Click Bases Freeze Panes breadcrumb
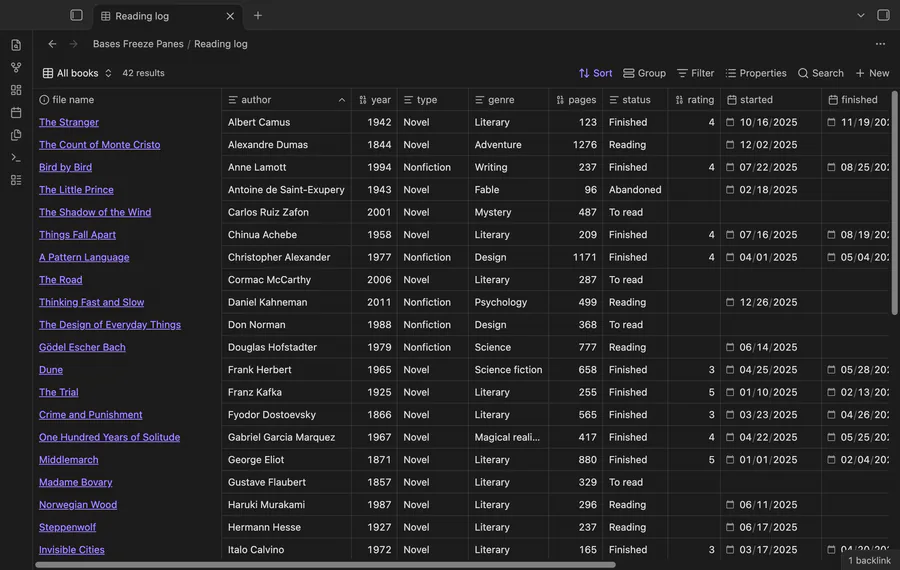 coord(138,44)
